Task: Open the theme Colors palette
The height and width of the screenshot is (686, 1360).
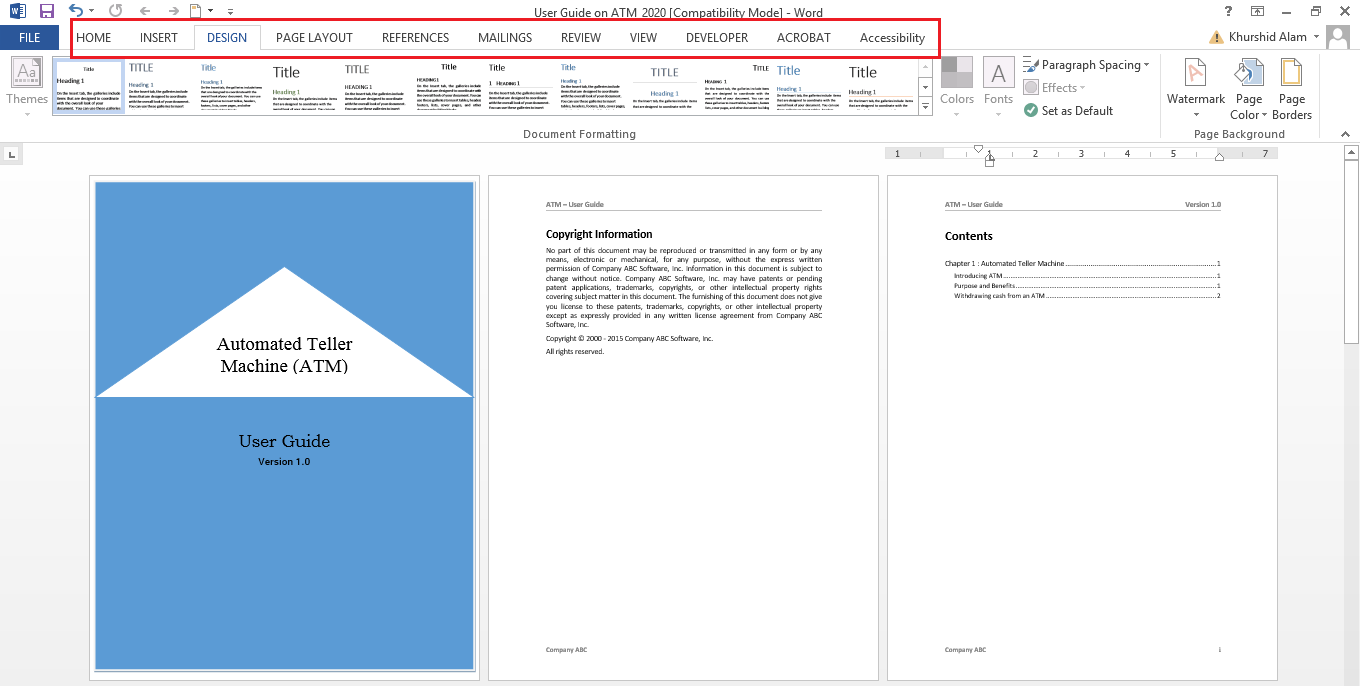Action: click(x=956, y=88)
